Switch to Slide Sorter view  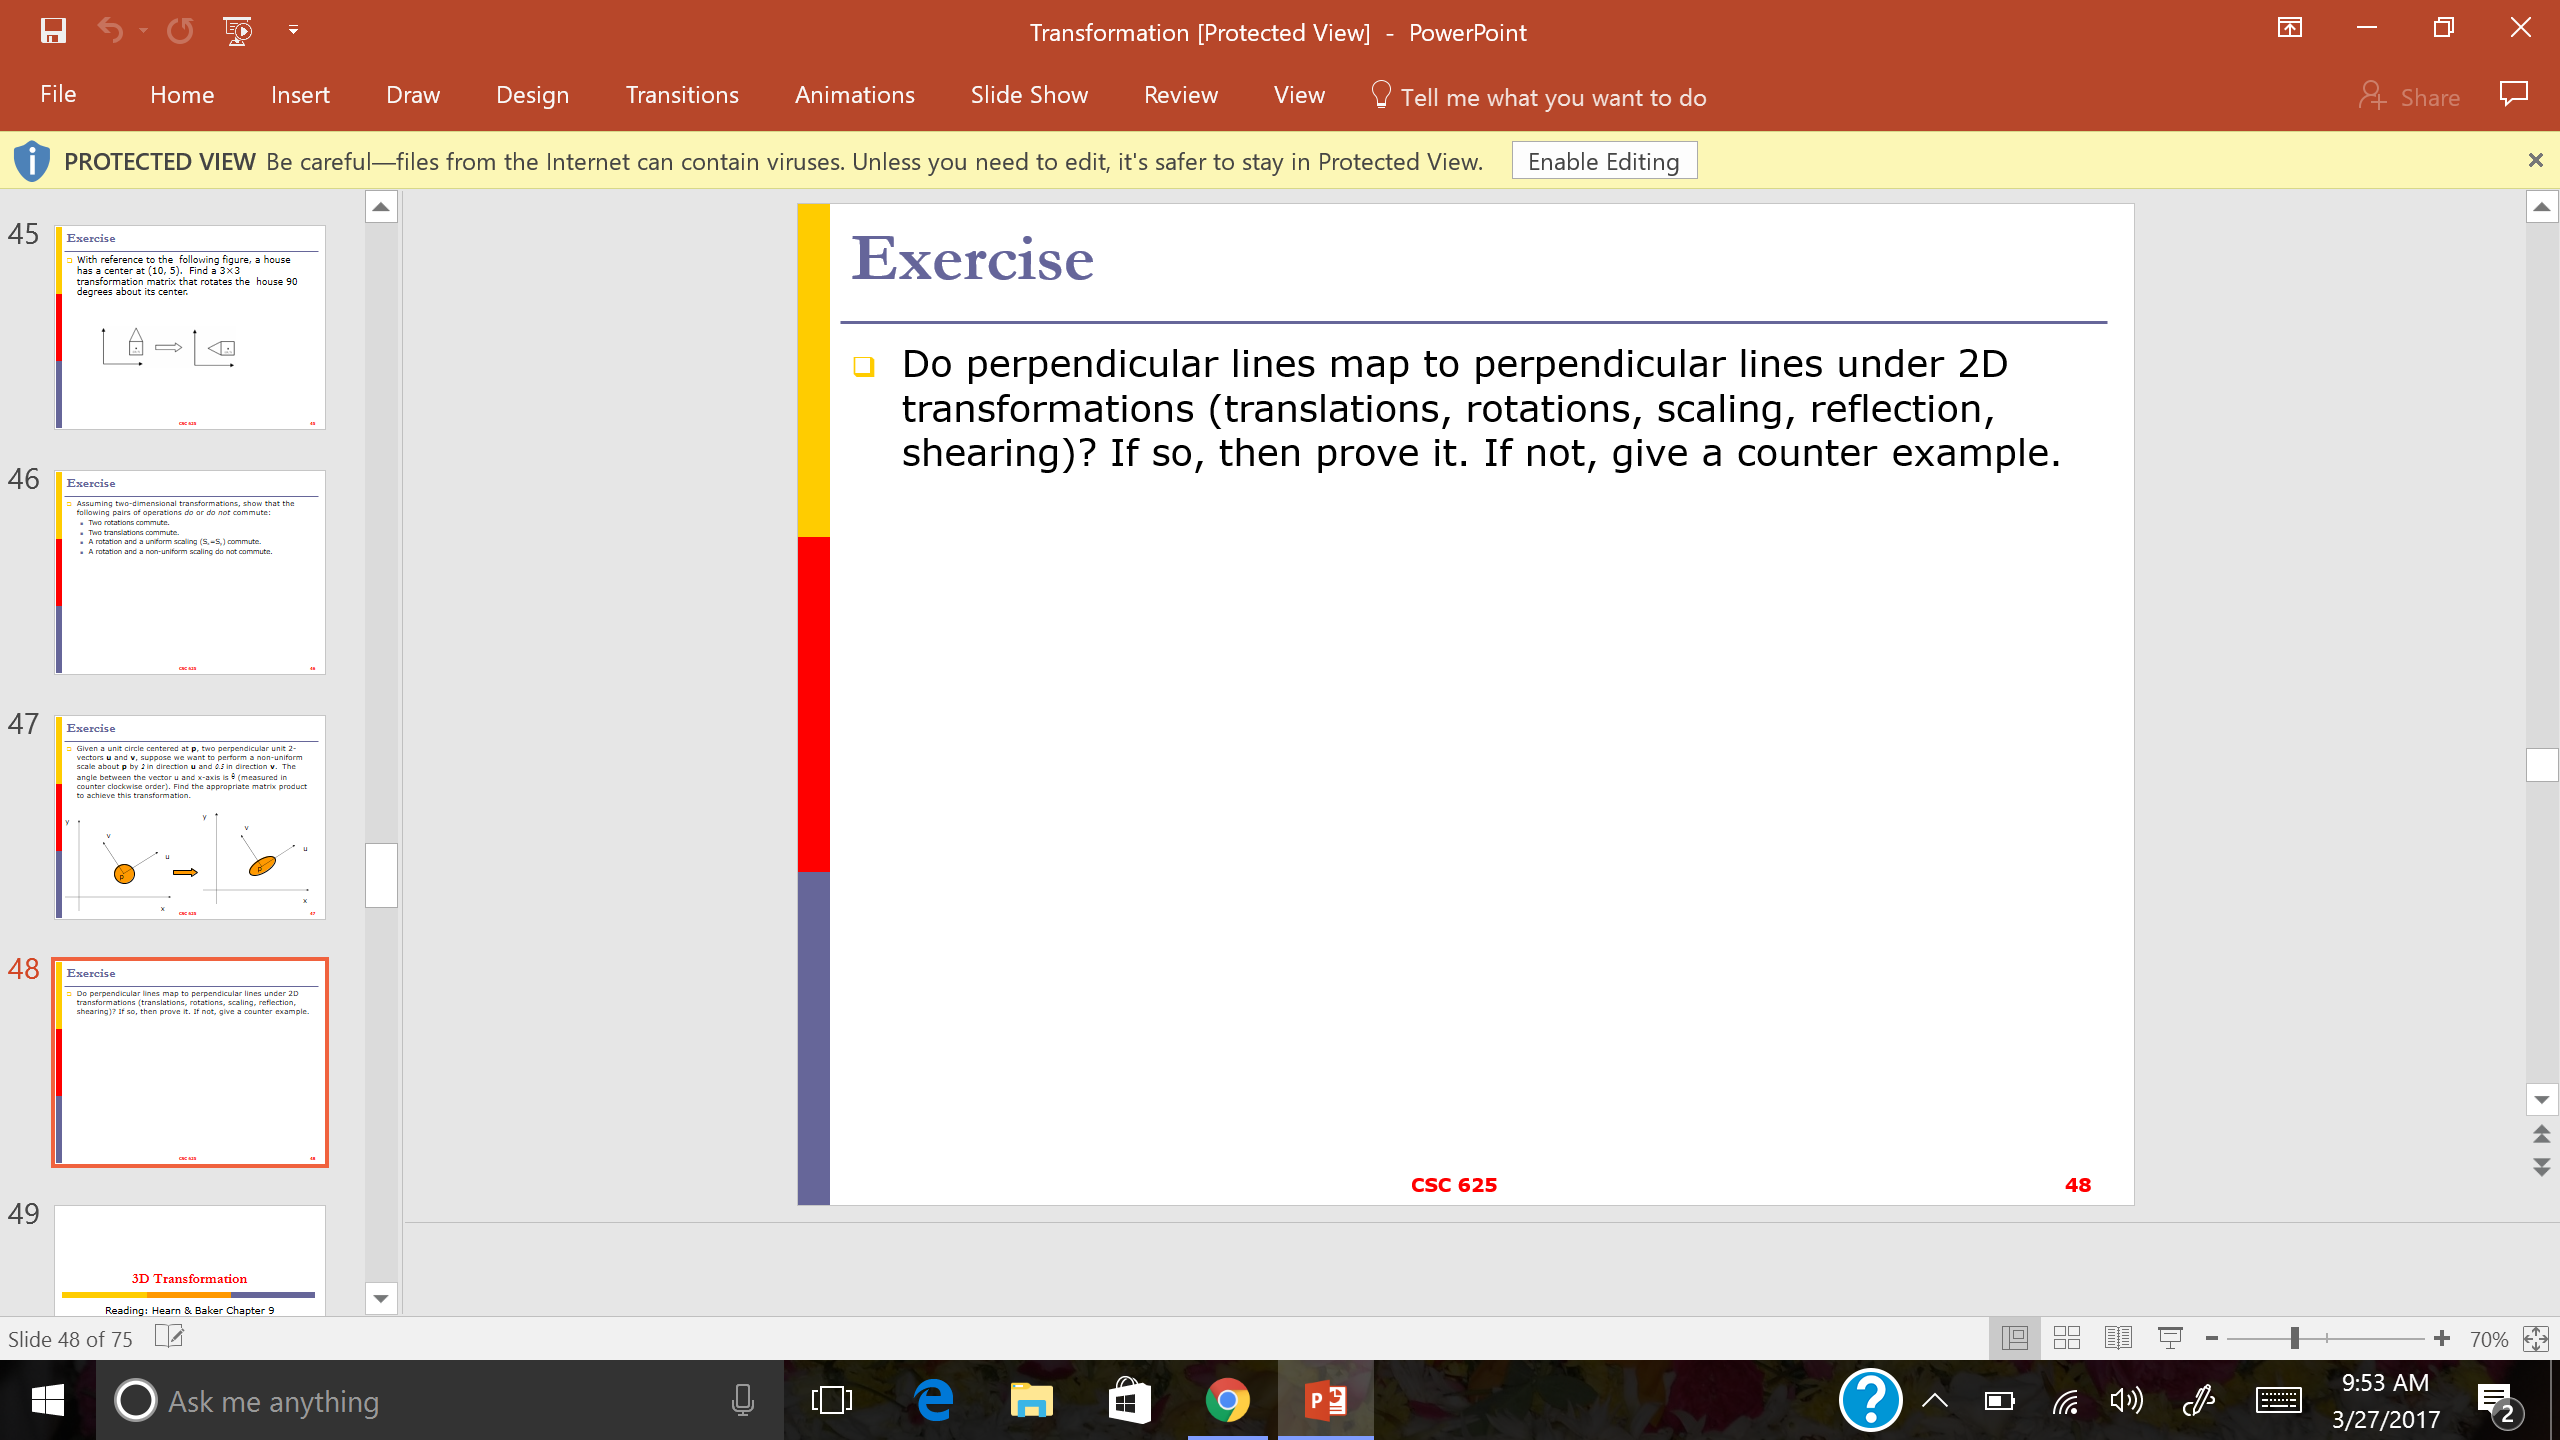point(2066,1338)
